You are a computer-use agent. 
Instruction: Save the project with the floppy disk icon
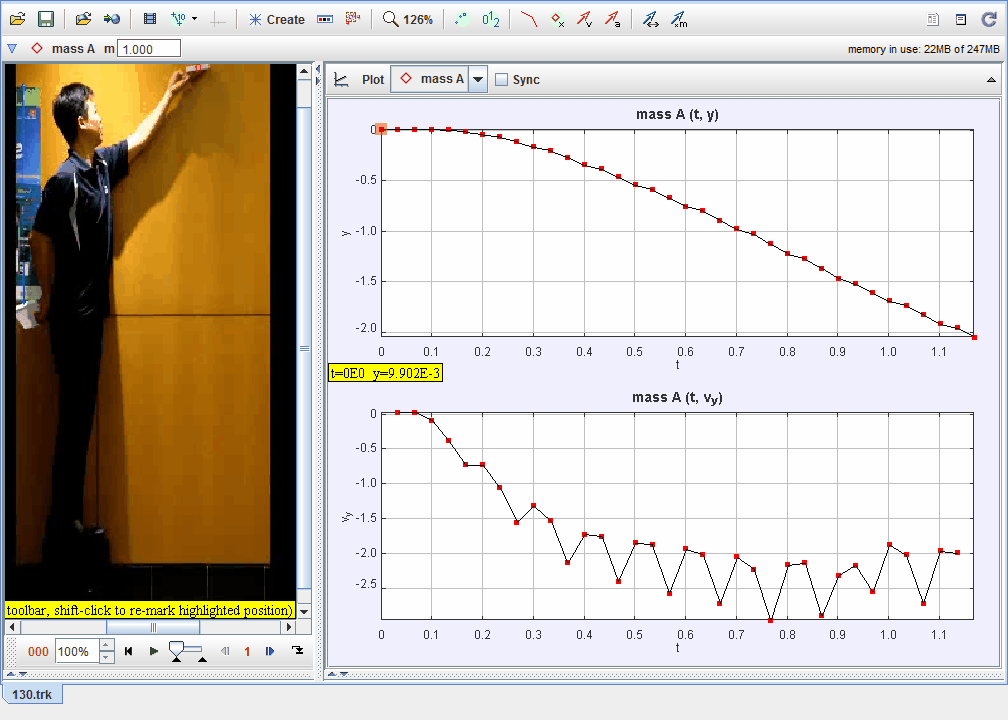click(45, 19)
